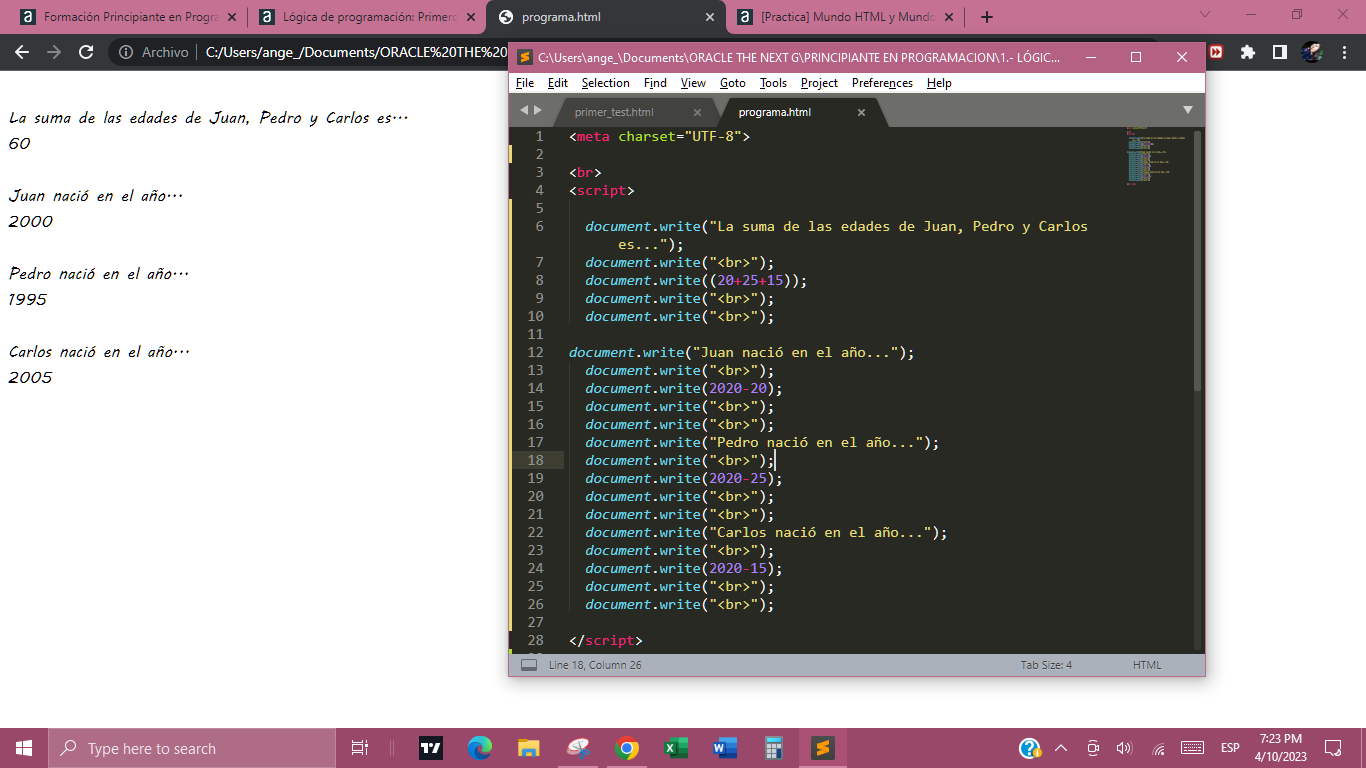Show hidden system tray icons

tap(1061, 748)
